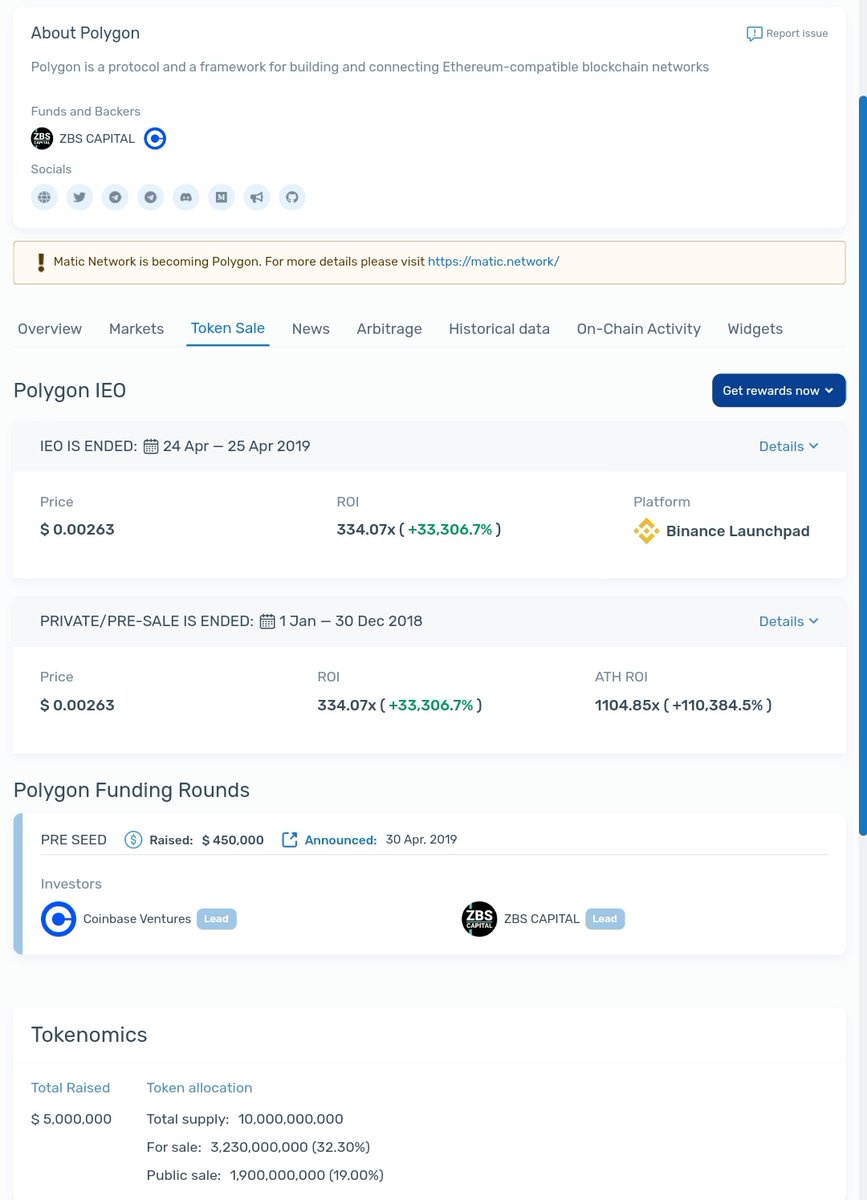Image resolution: width=867 pixels, height=1200 pixels.
Task: Click the calendar icon in the IEO header
Action: pyautogui.click(x=151, y=446)
